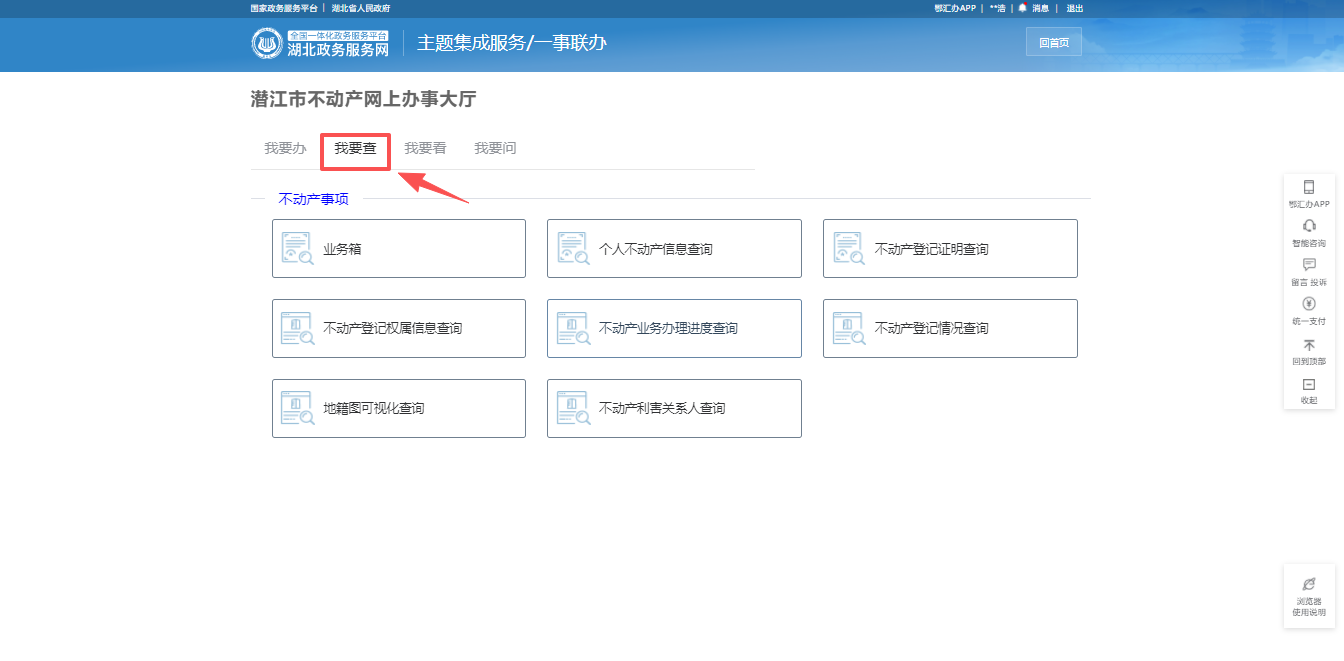Select the 我要查 tab
The image size is (1344, 661).
click(x=355, y=149)
